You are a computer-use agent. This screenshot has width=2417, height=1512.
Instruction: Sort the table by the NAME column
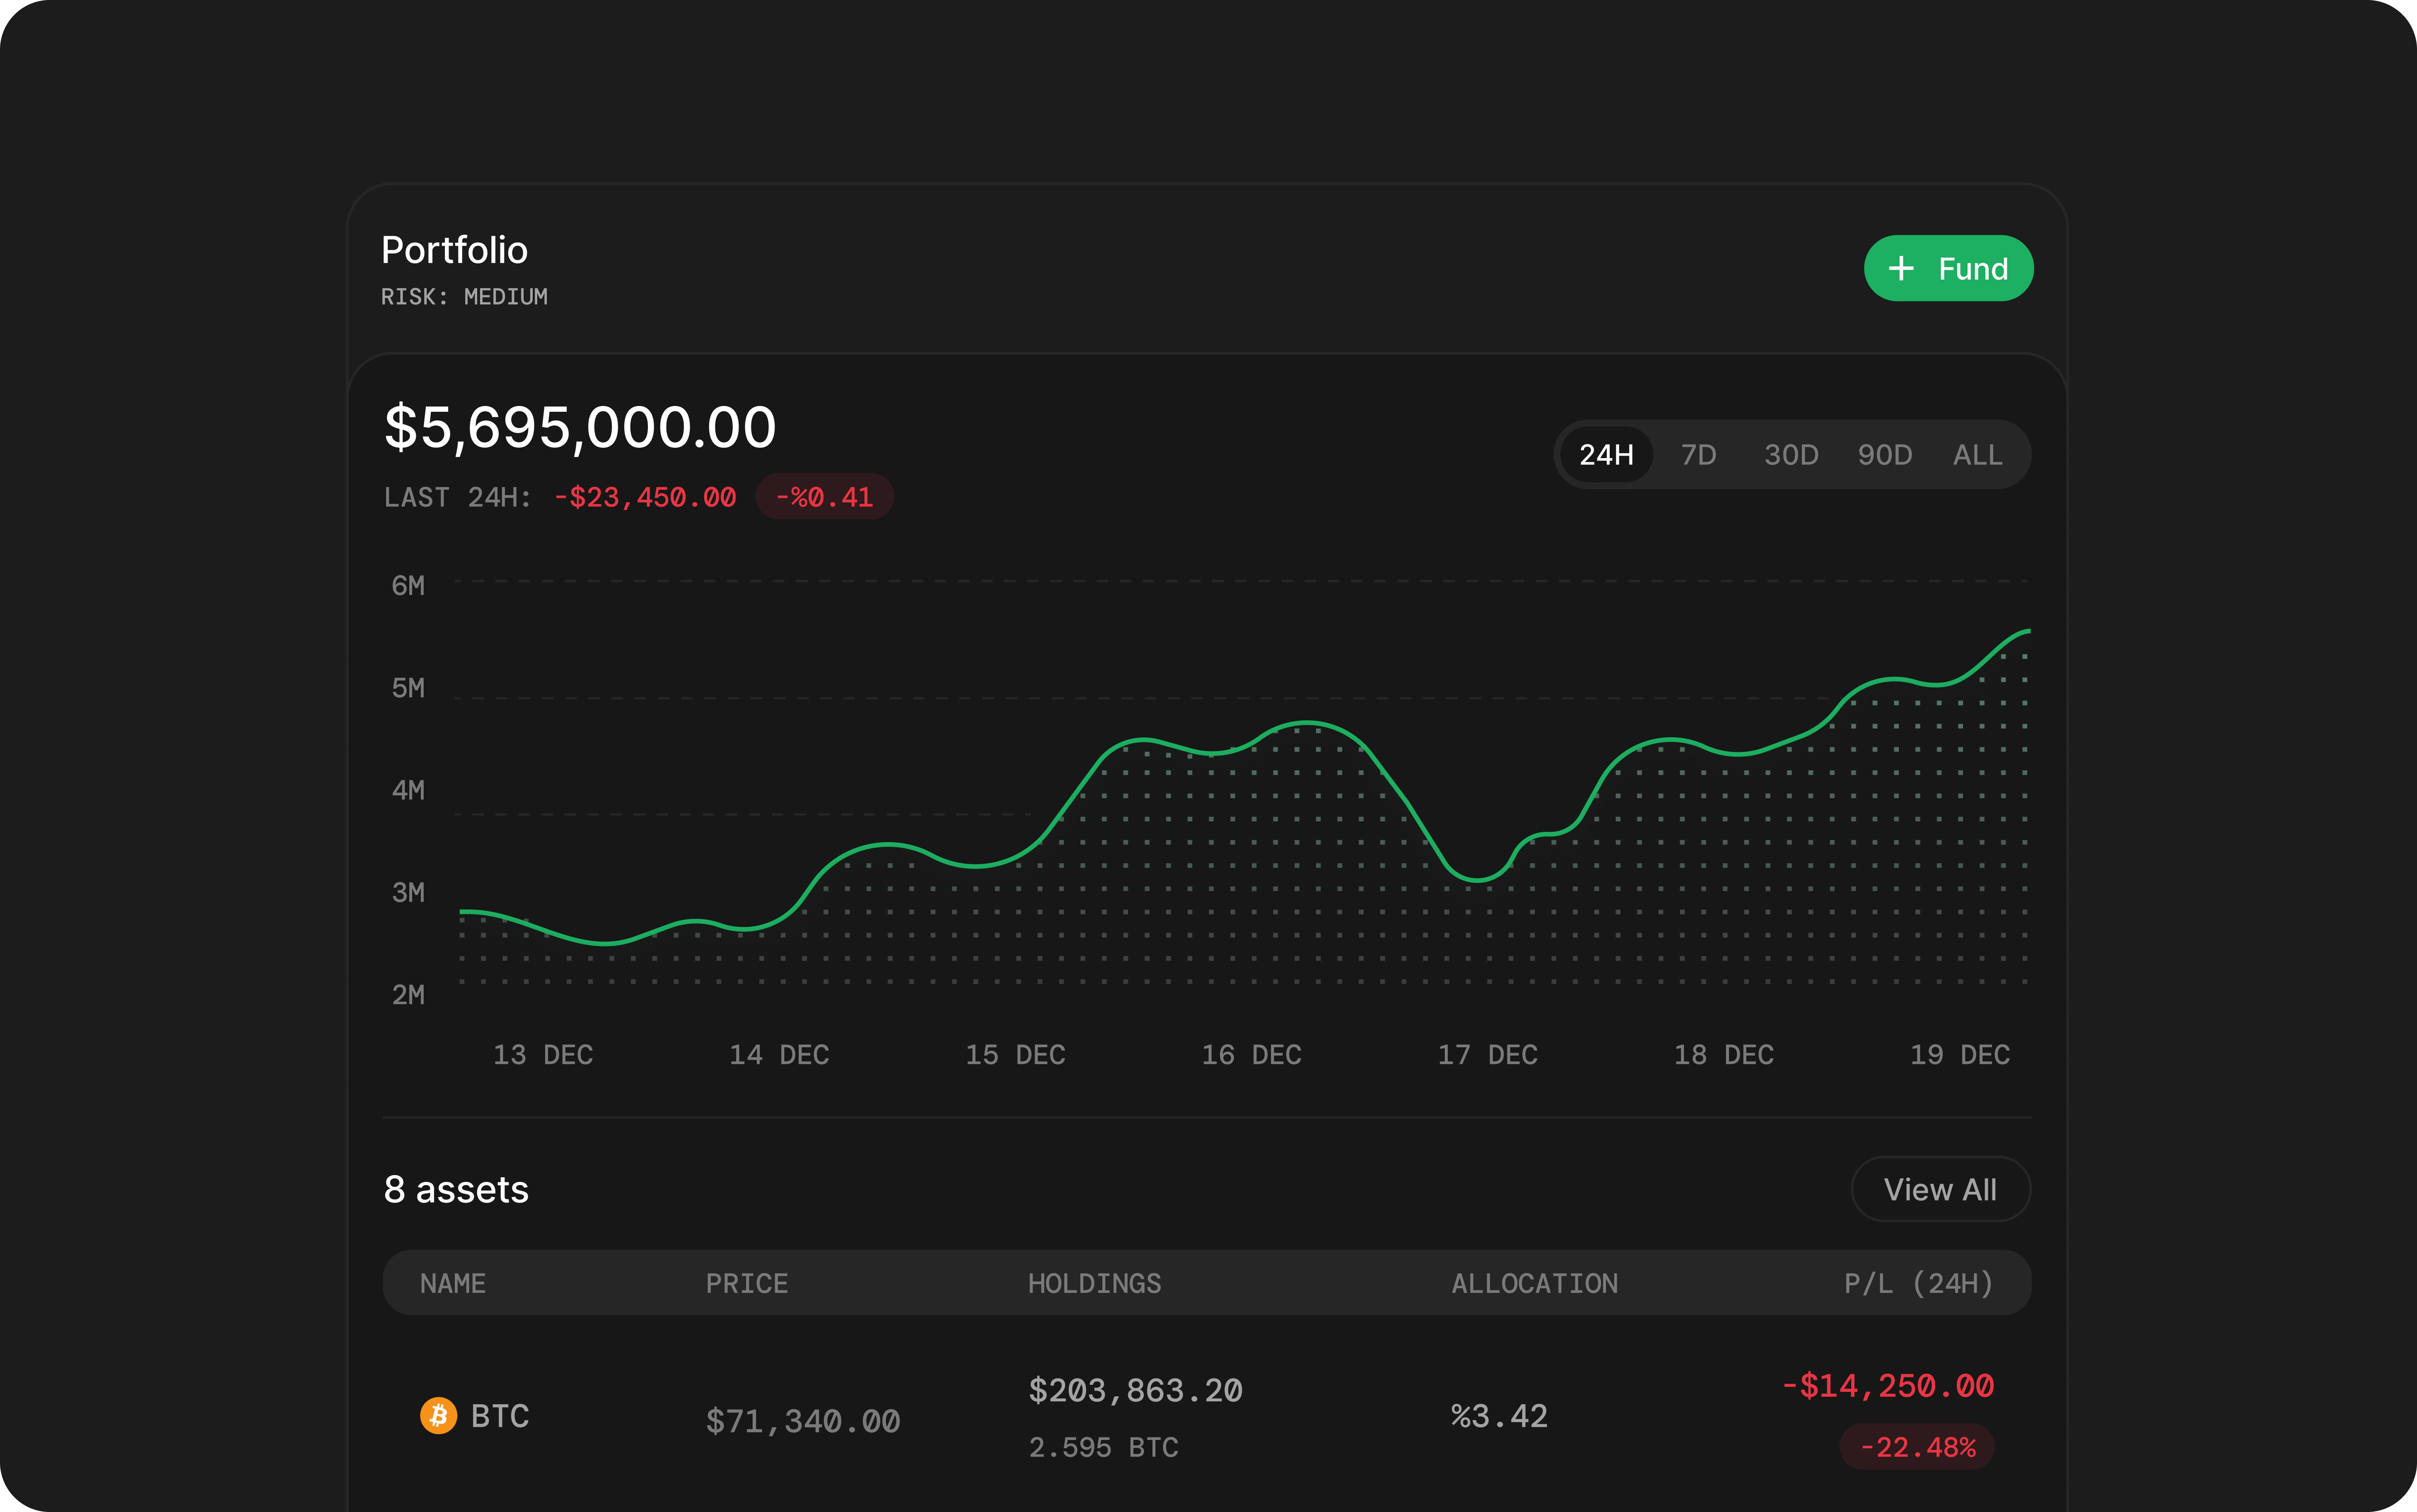[452, 1283]
